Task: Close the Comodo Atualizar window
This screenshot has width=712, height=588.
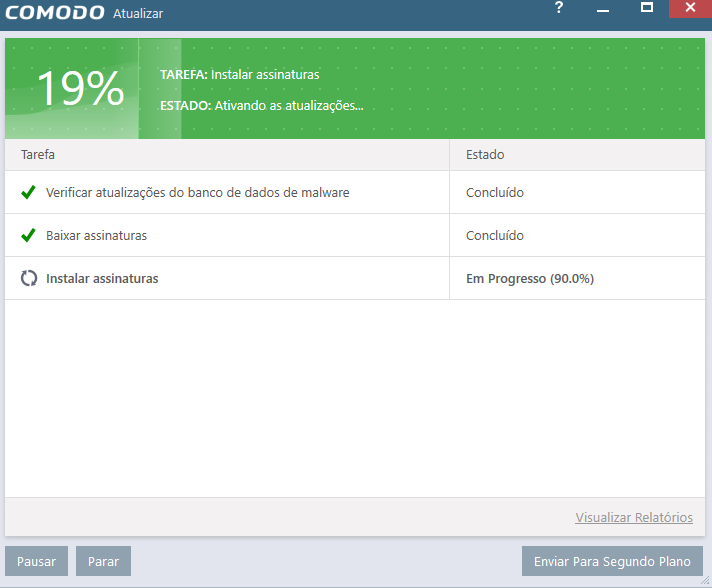Action: tap(690, 8)
